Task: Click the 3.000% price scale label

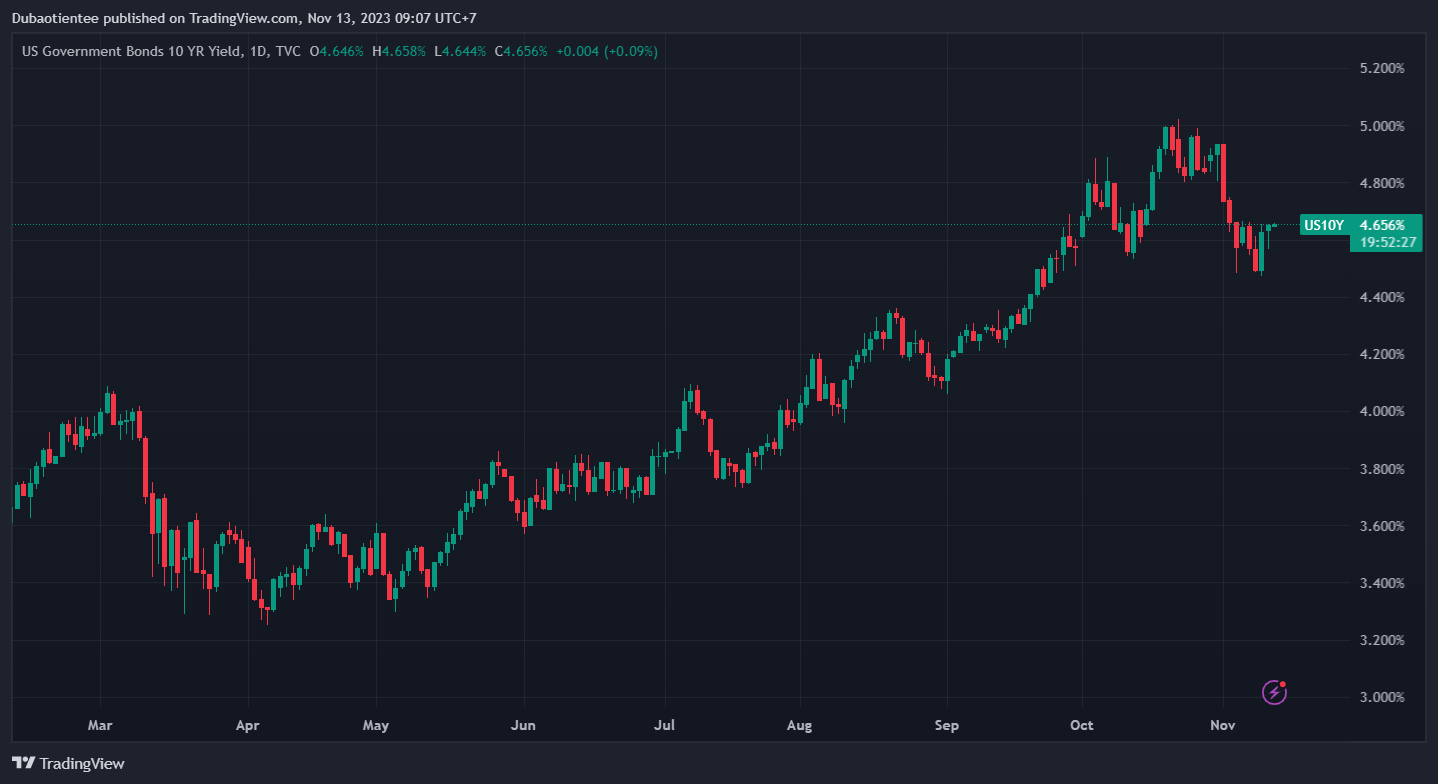Action: pyautogui.click(x=1382, y=697)
